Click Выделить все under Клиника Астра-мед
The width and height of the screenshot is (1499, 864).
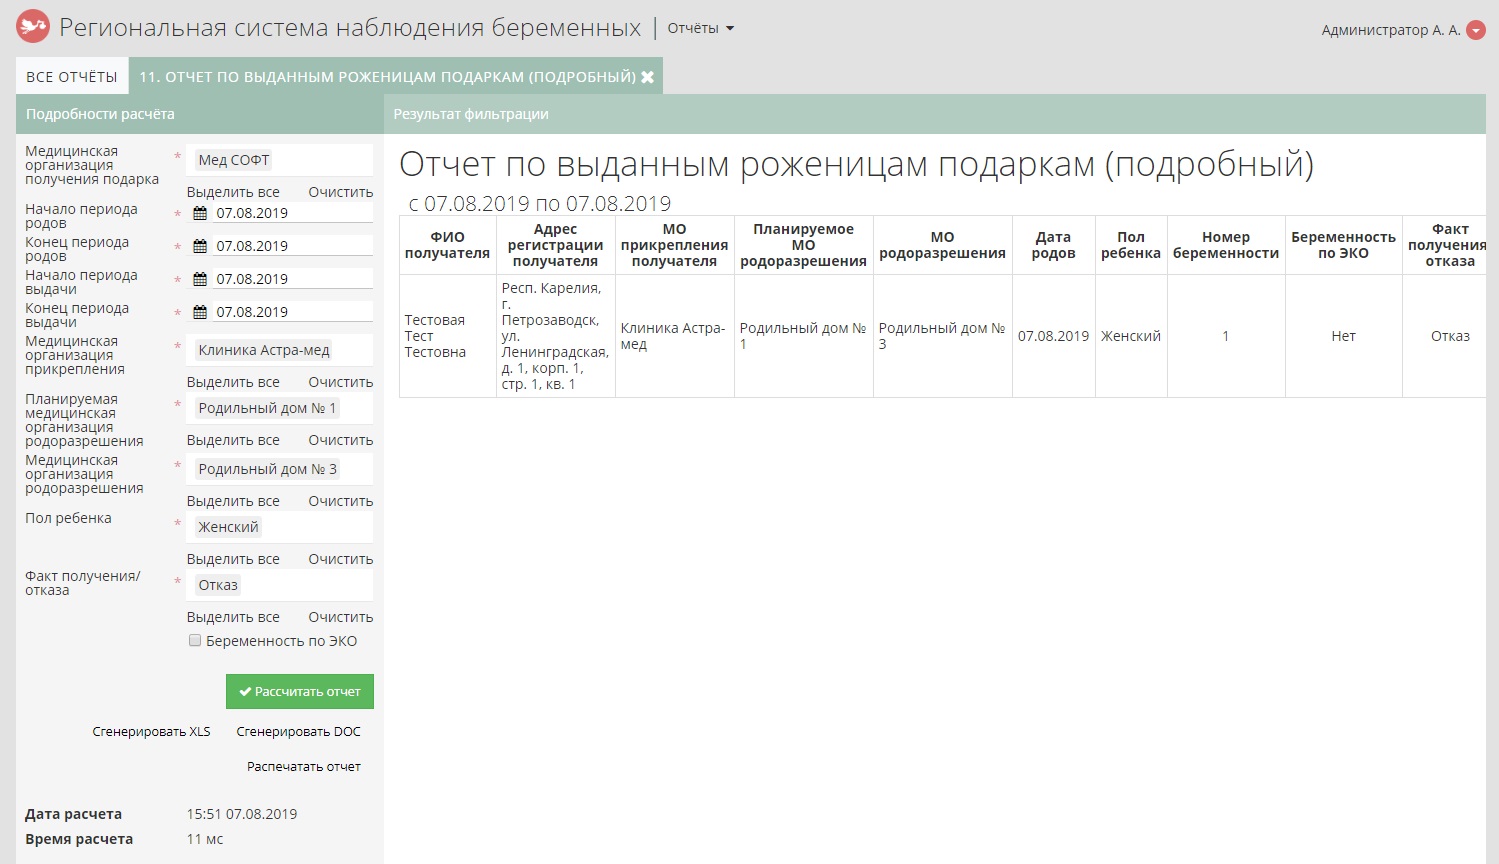tap(233, 382)
